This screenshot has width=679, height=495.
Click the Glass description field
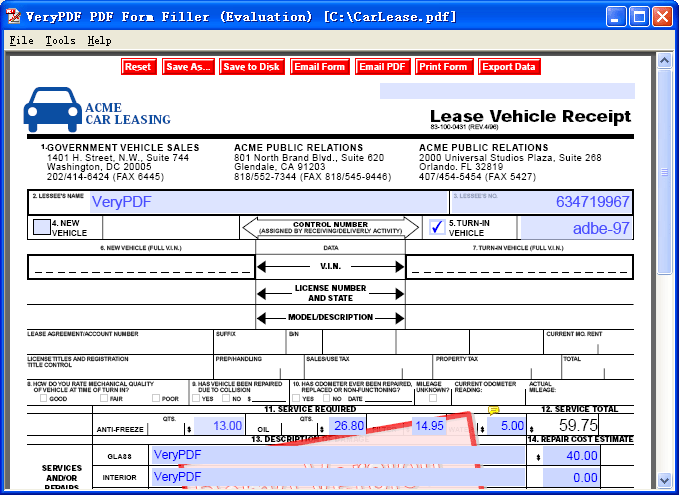(x=338, y=455)
